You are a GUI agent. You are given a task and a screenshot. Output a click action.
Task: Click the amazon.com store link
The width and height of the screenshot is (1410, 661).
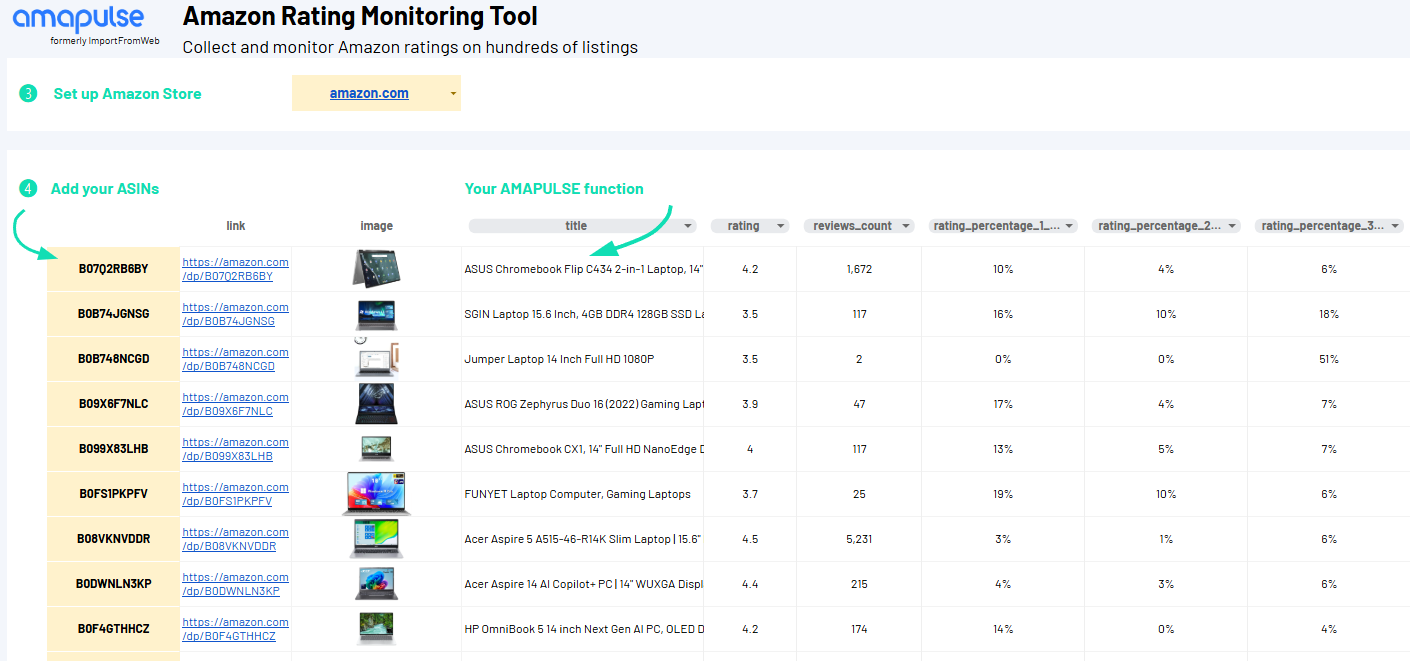click(x=369, y=93)
